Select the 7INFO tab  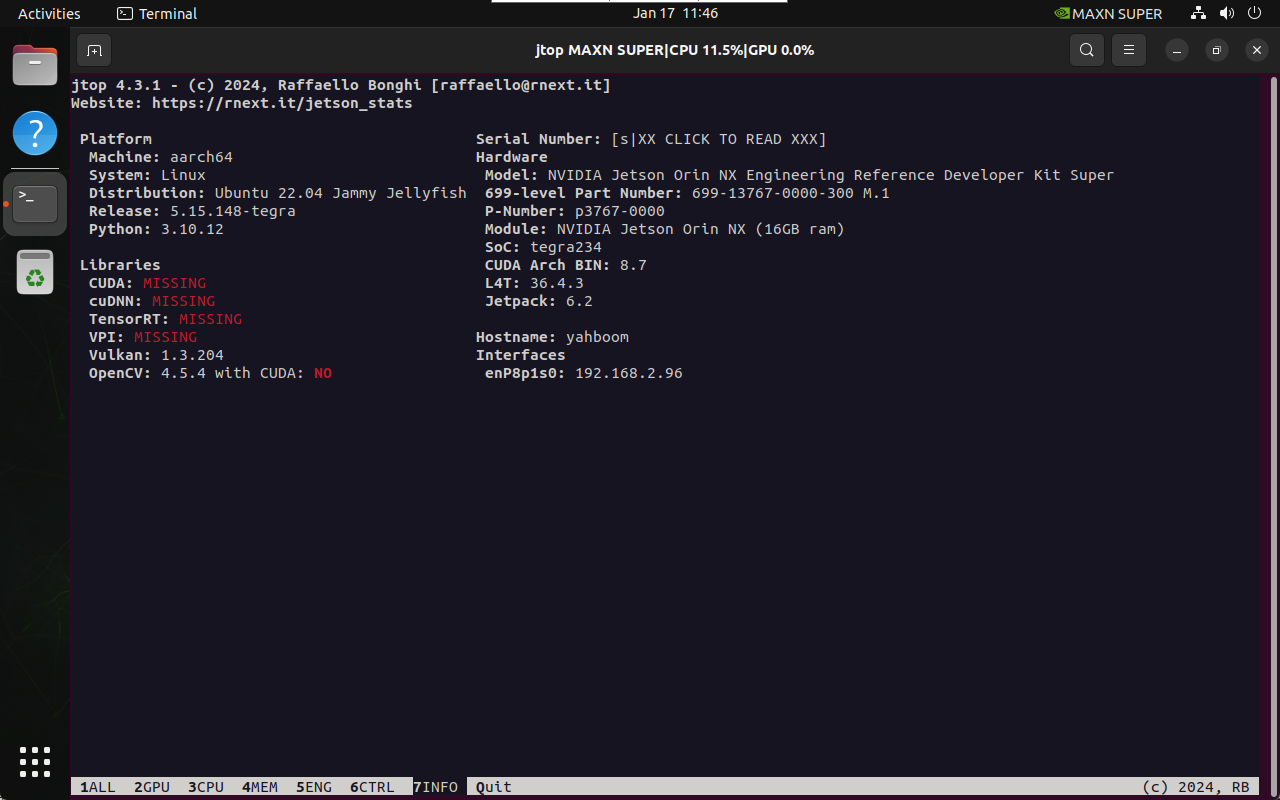coord(435,787)
